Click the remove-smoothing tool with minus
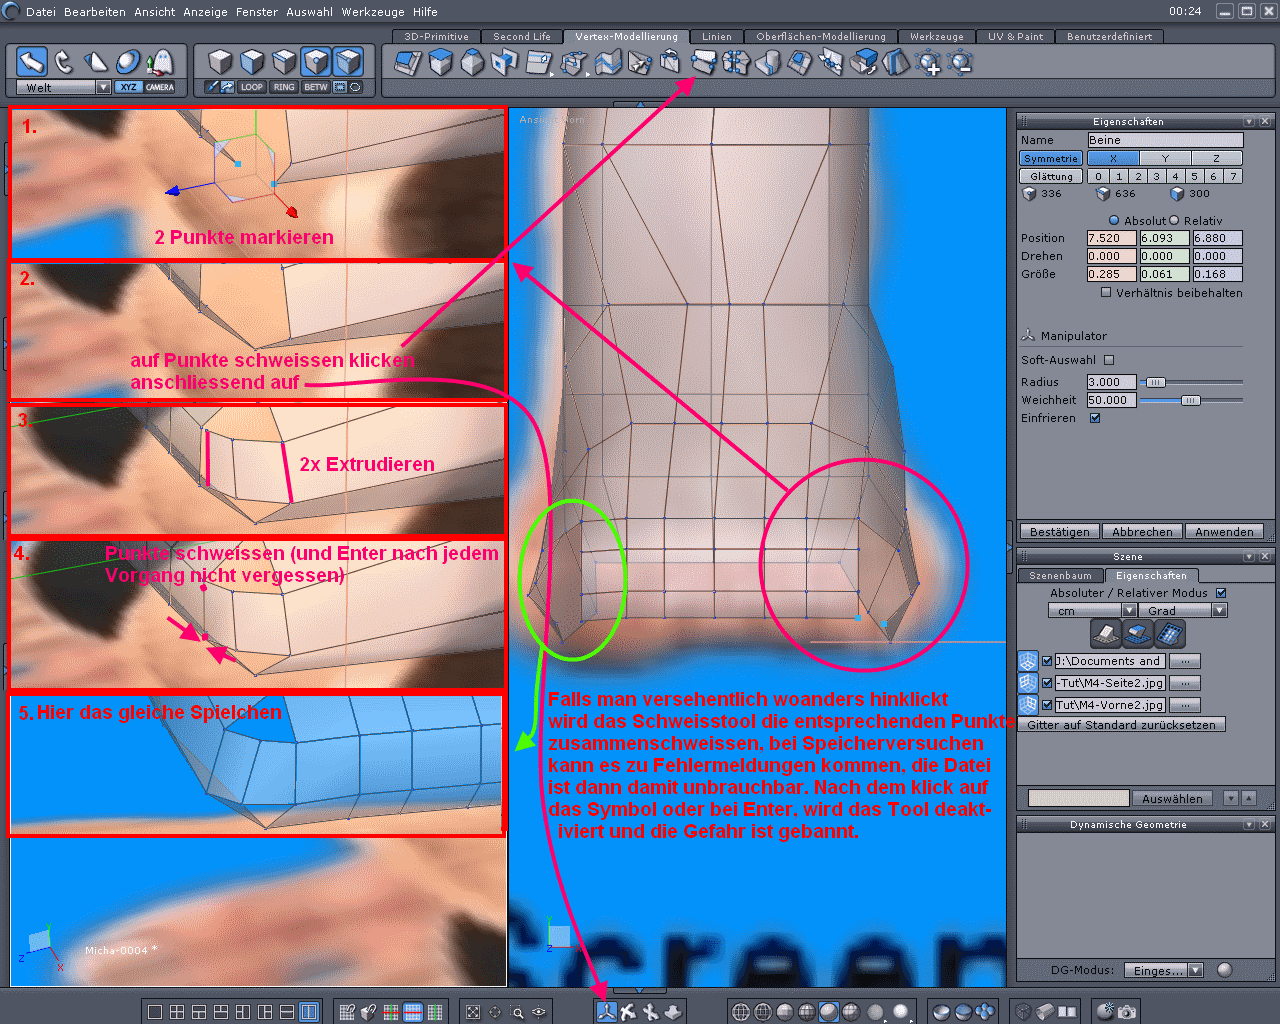 [961, 63]
